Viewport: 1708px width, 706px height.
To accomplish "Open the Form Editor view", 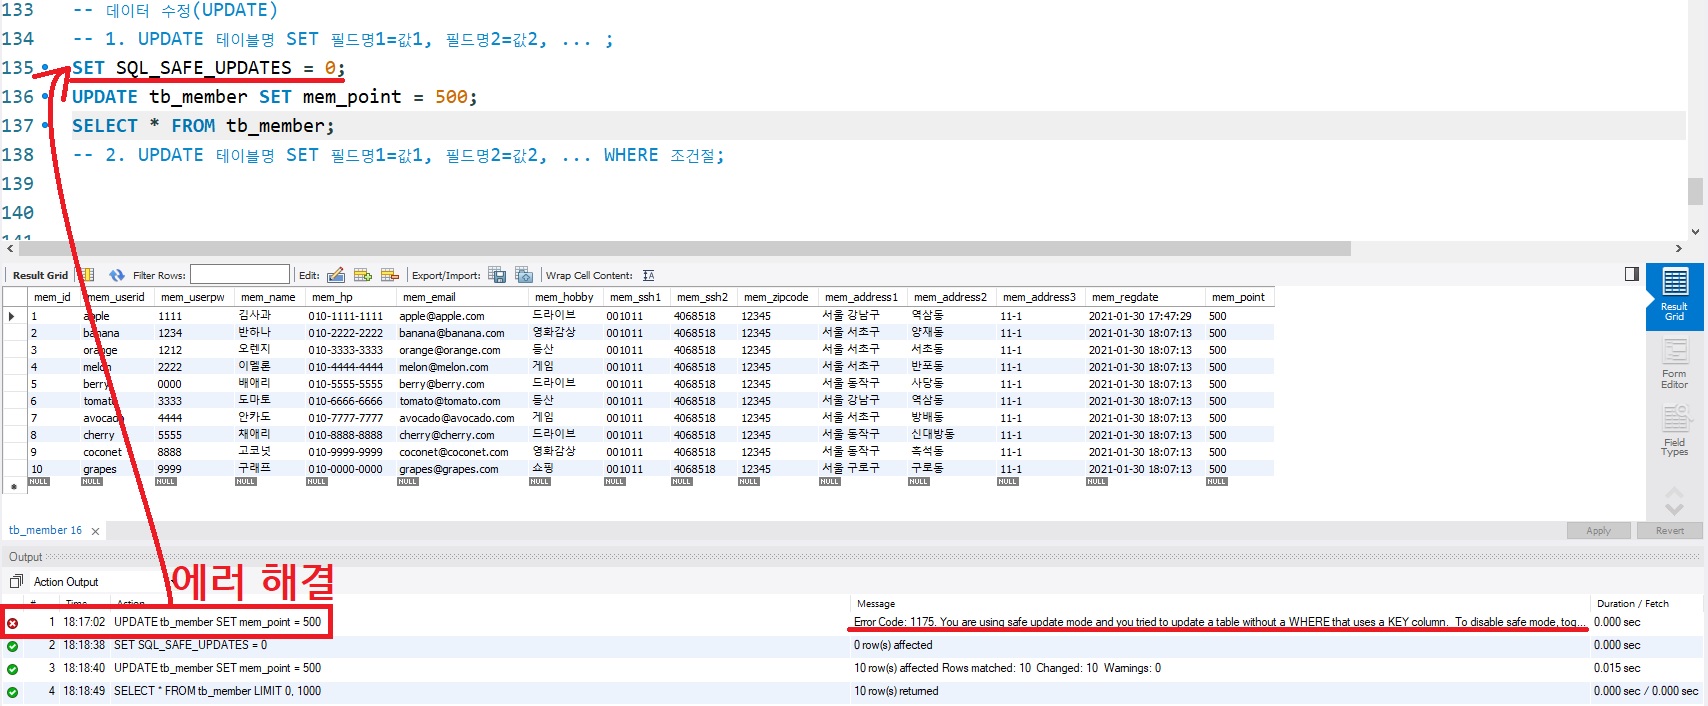I will point(1674,364).
